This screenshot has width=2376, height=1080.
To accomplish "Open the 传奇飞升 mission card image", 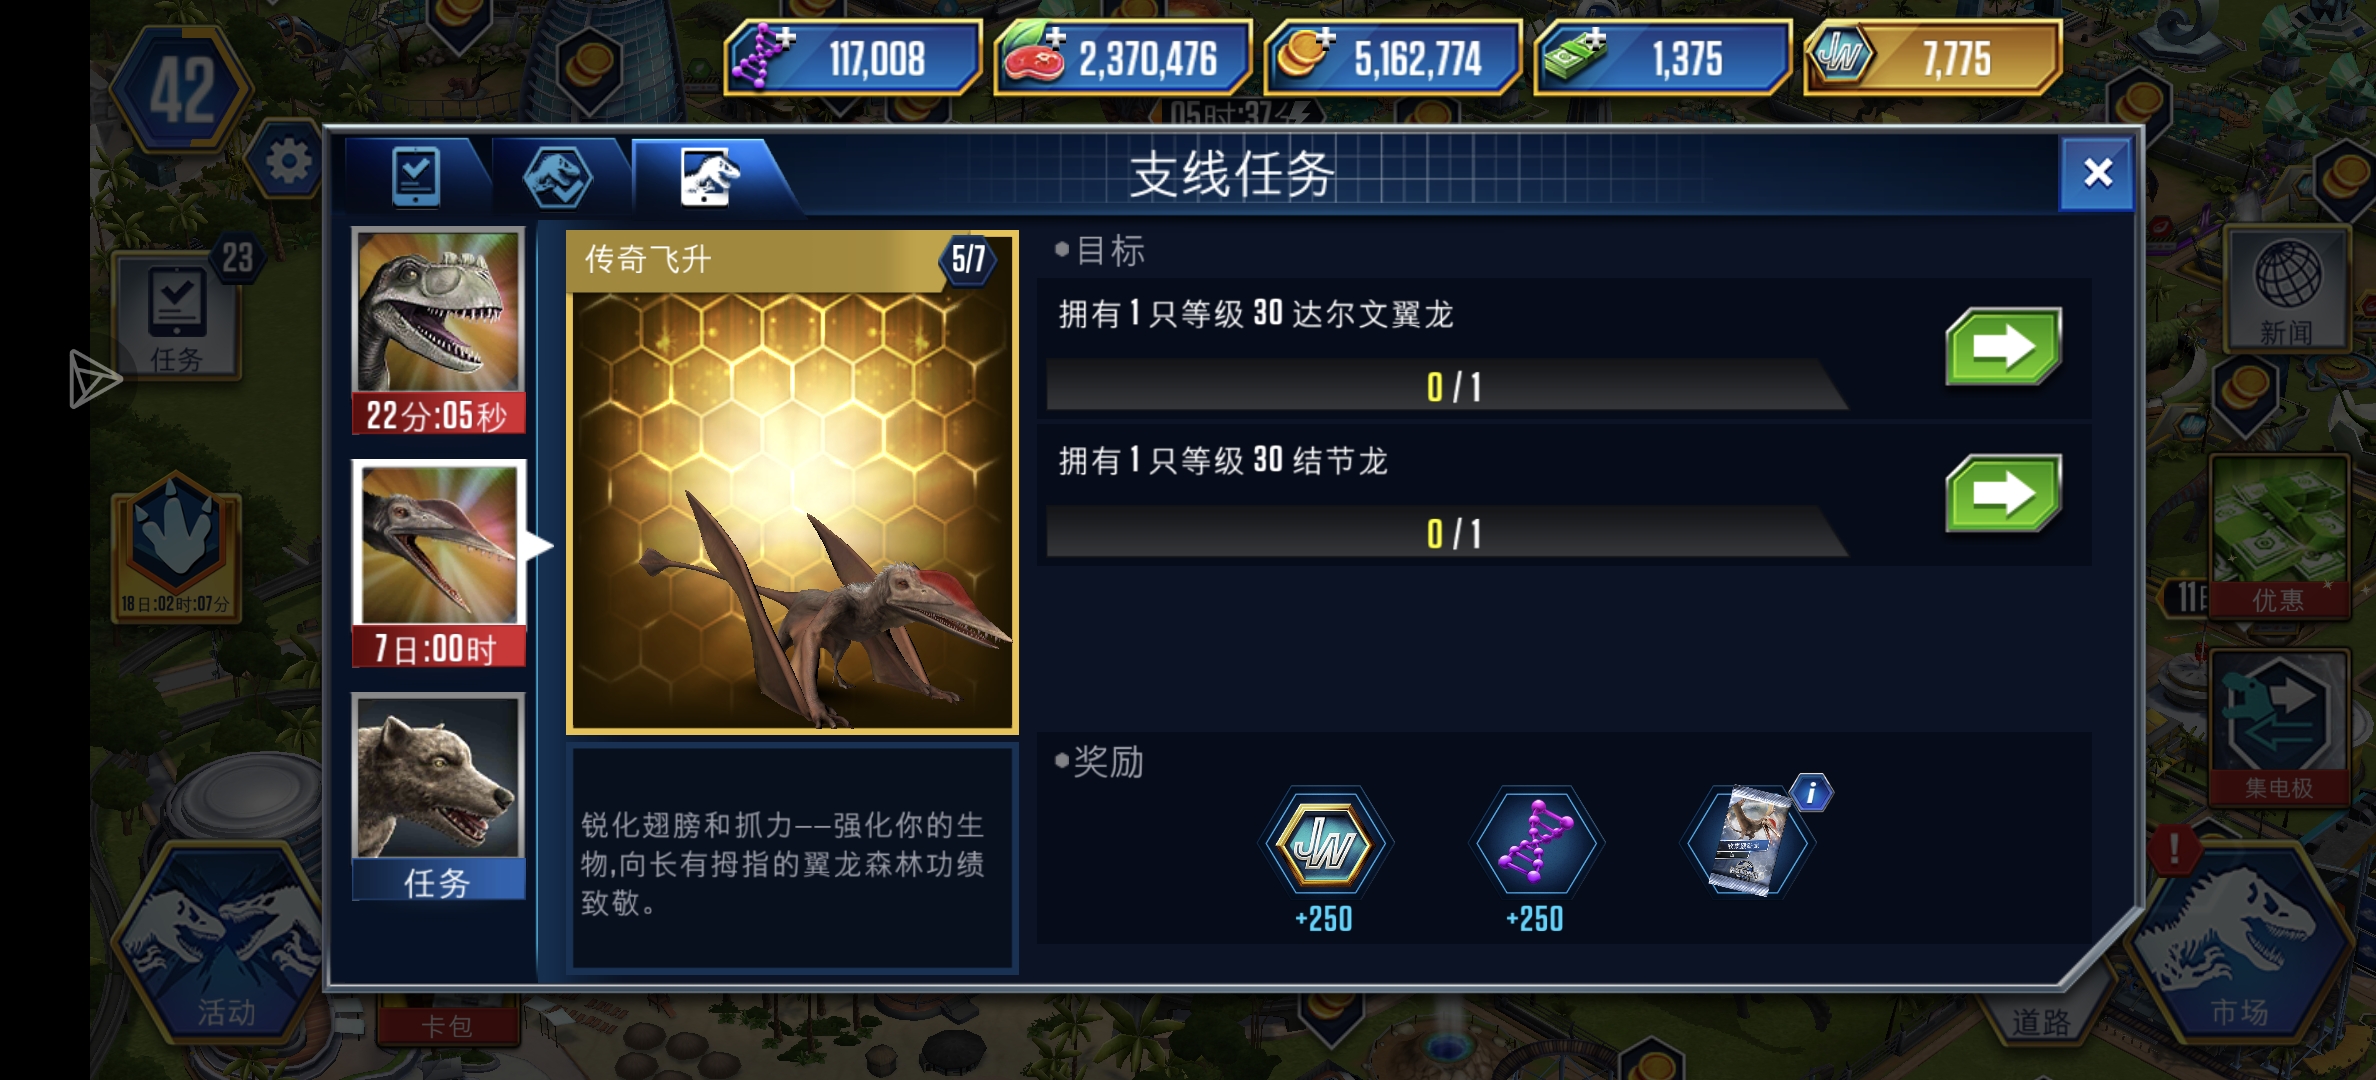I will pos(792,483).
